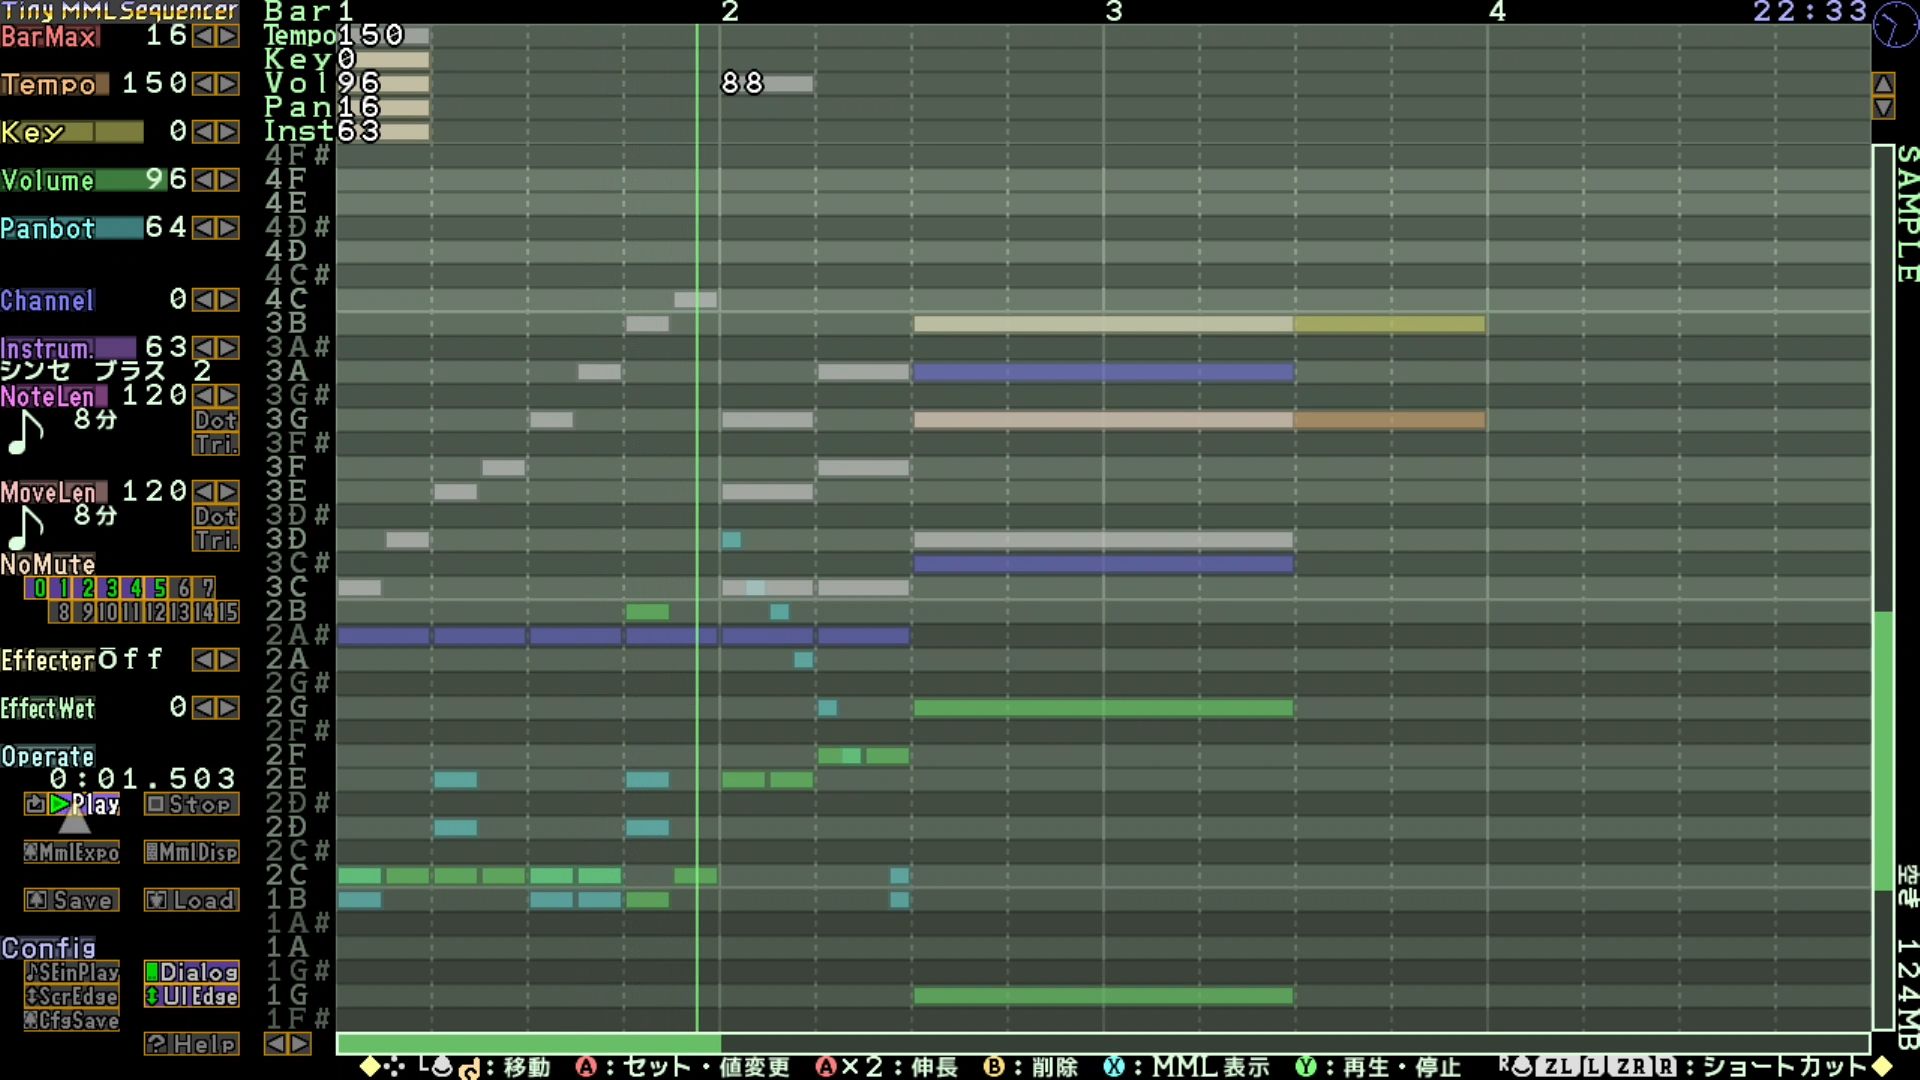Viewport: 1920px width, 1080px height.
Task: Save the current song
Action: click(x=72, y=900)
